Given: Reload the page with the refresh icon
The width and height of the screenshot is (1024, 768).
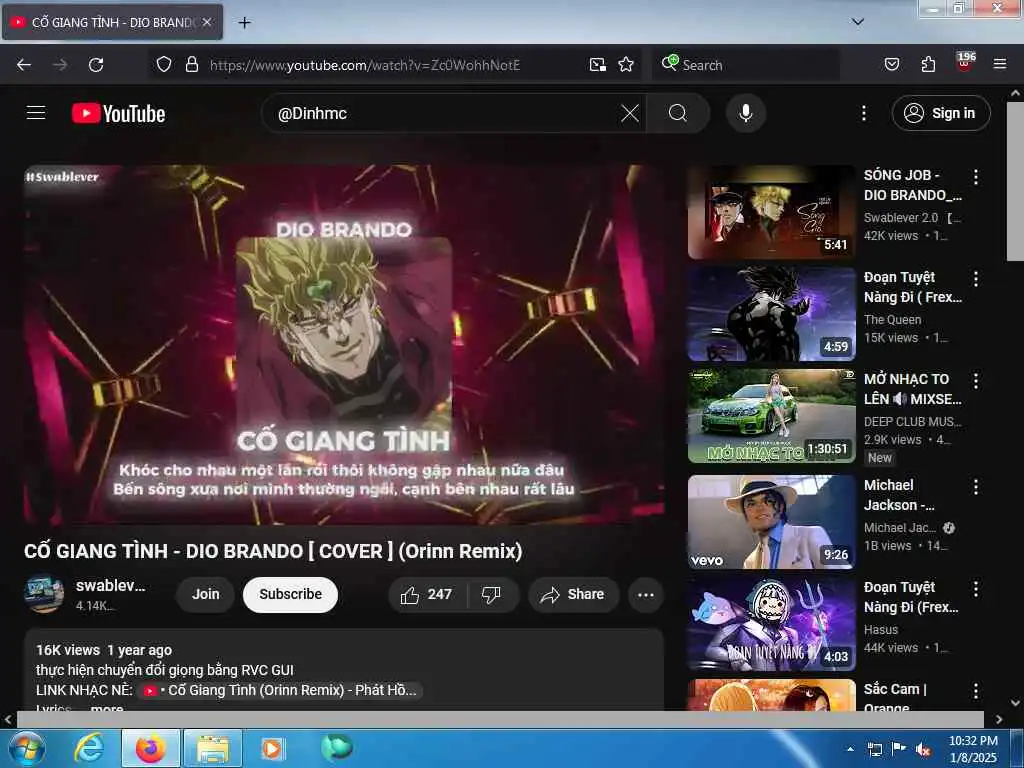Looking at the screenshot, I should pos(96,65).
